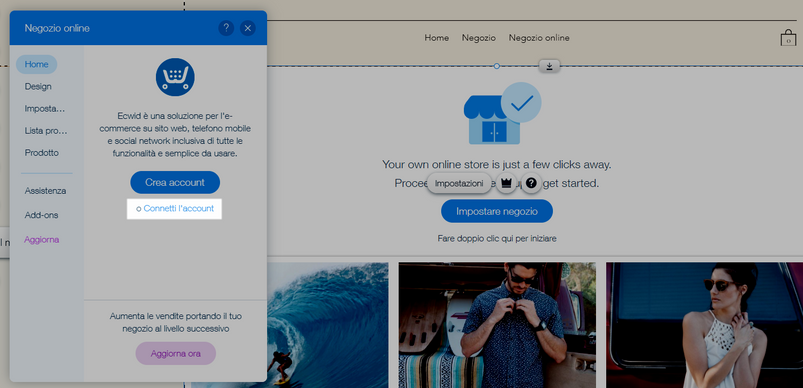Select the woman in sunglasses photo
This screenshot has height=388, width=803.
(705, 325)
